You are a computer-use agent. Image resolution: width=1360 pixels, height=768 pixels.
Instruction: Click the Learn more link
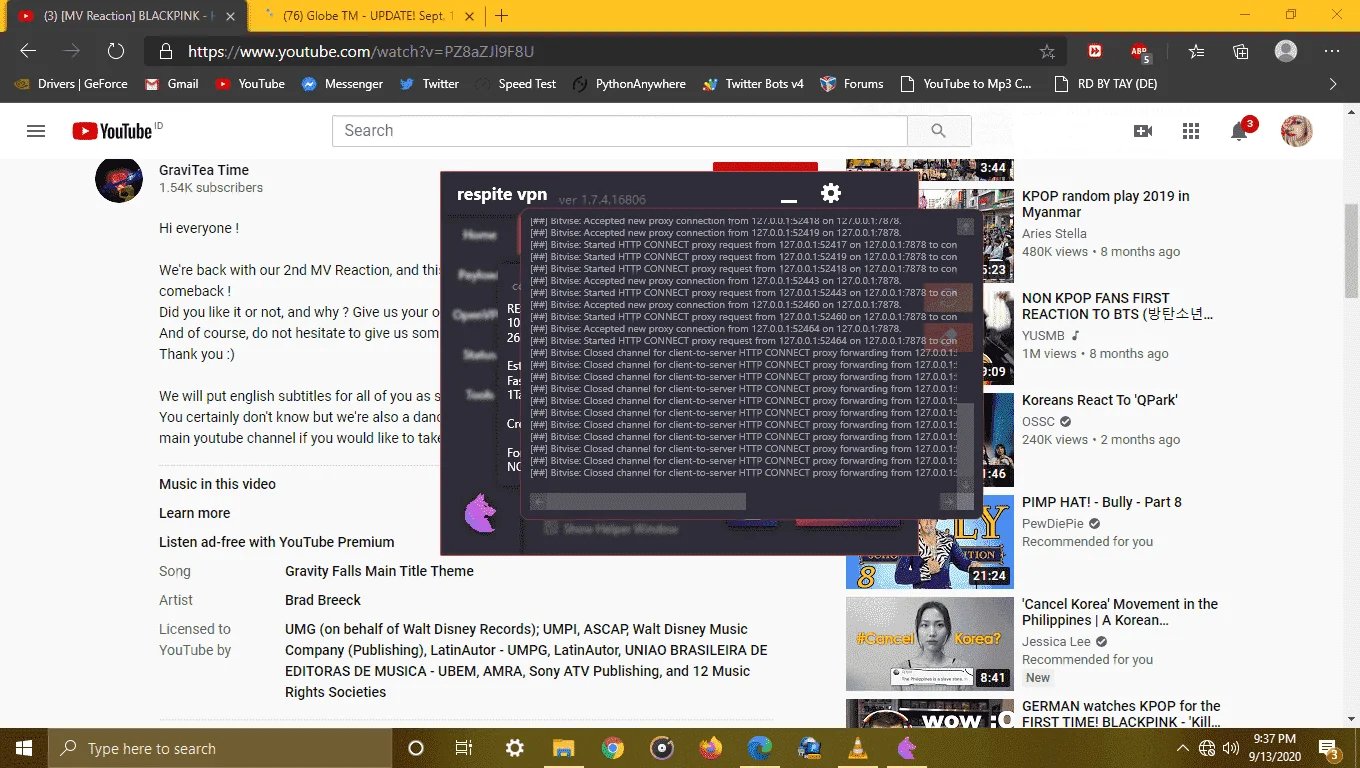pyautogui.click(x=194, y=513)
